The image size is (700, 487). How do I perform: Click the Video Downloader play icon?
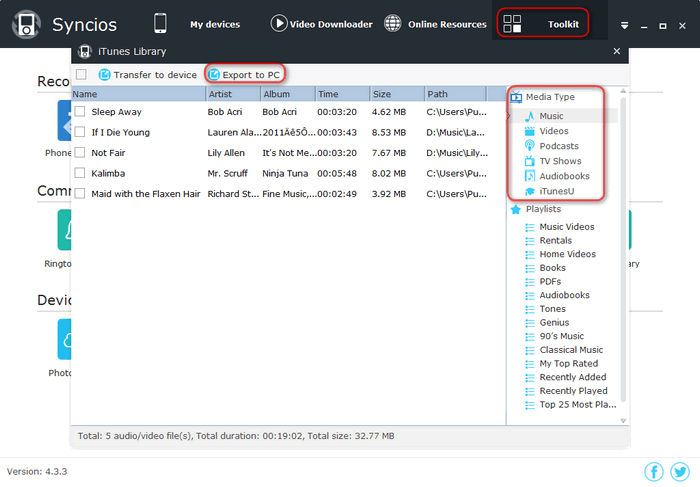(279, 23)
